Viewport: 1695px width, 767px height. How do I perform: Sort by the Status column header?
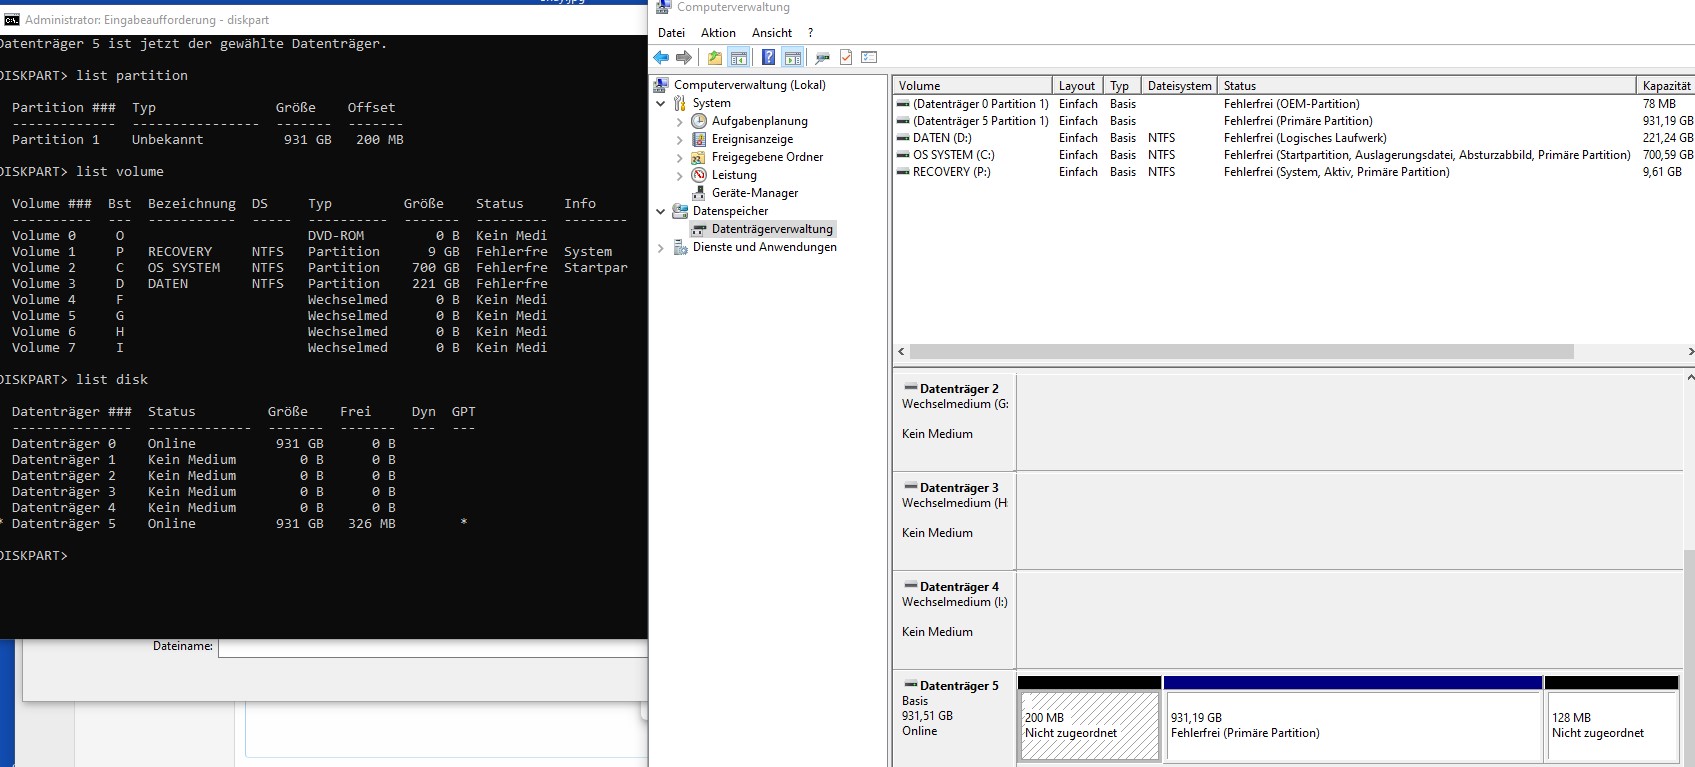click(1426, 86)
